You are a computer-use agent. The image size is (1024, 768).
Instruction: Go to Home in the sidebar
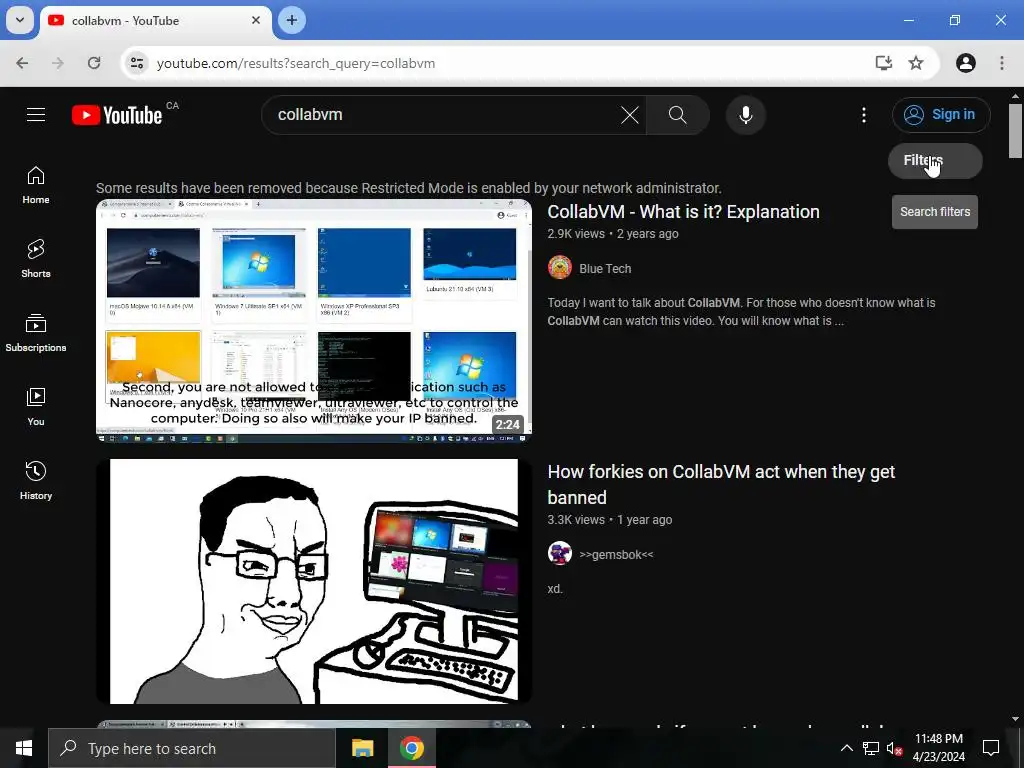(36, 185)
